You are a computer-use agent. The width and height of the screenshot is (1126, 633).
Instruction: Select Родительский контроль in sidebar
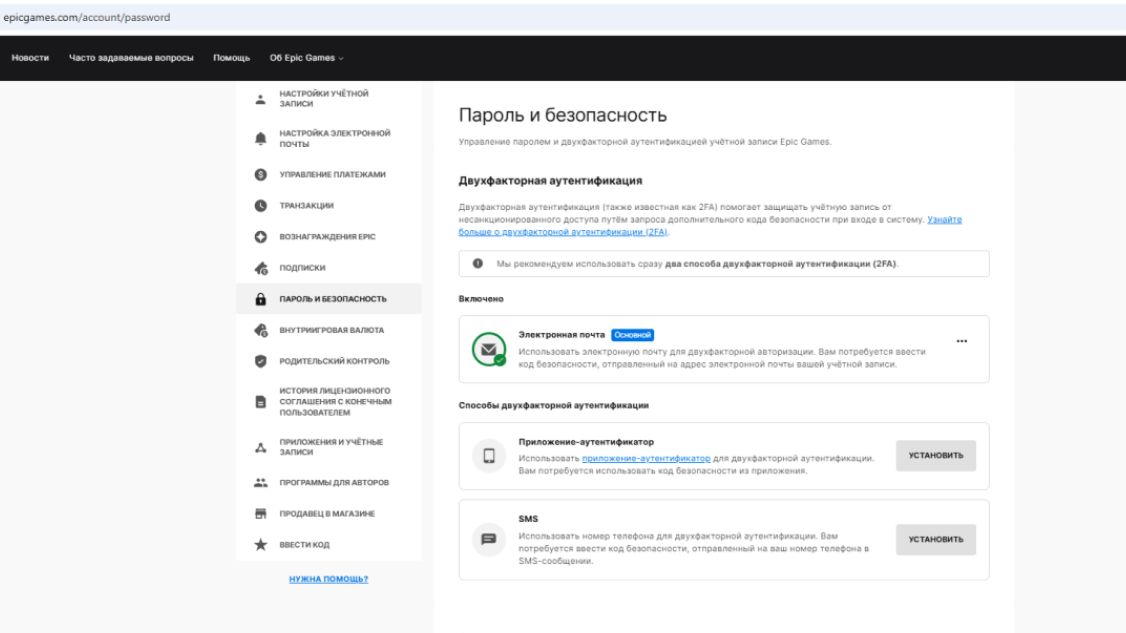point(329,361)
